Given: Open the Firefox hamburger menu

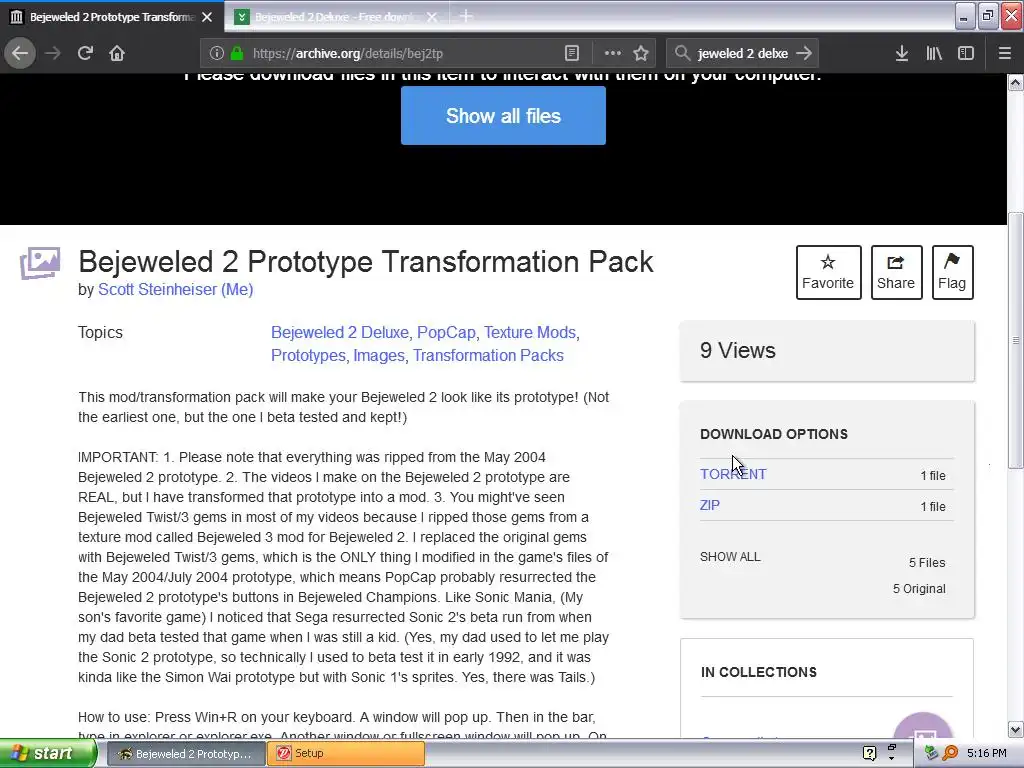Looking at the screenshot, I should [1004, 53].
